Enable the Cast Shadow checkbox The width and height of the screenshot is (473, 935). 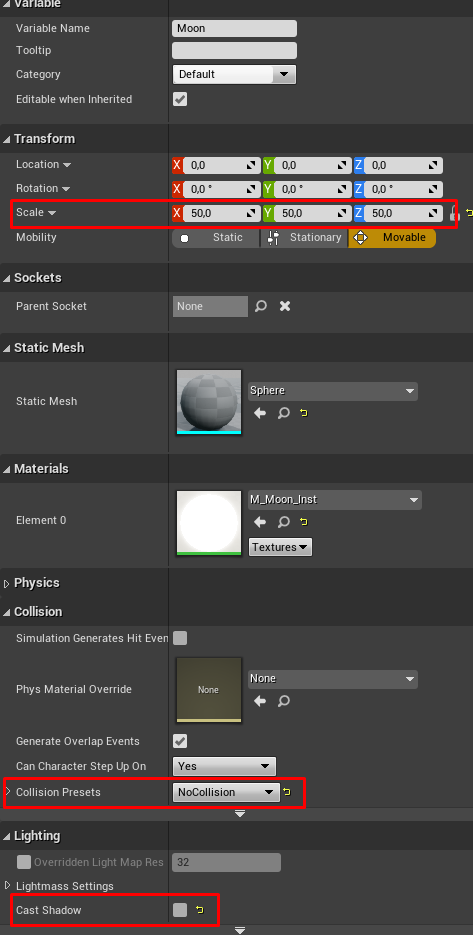[x=180, y=910]
